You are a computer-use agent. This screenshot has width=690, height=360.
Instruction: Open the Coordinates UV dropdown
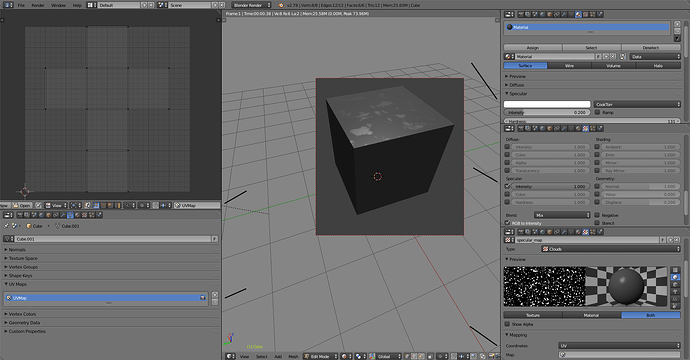coord(619,345)
